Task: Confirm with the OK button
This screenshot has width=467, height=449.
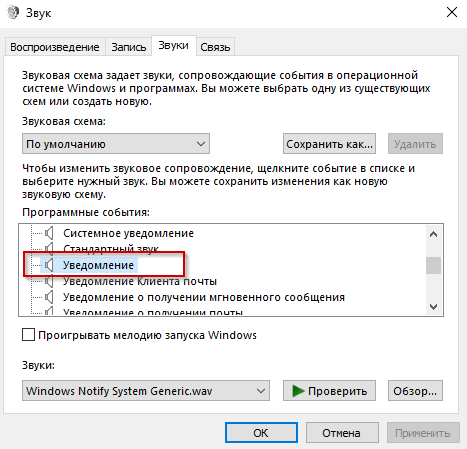Action: tap(261, 433)
